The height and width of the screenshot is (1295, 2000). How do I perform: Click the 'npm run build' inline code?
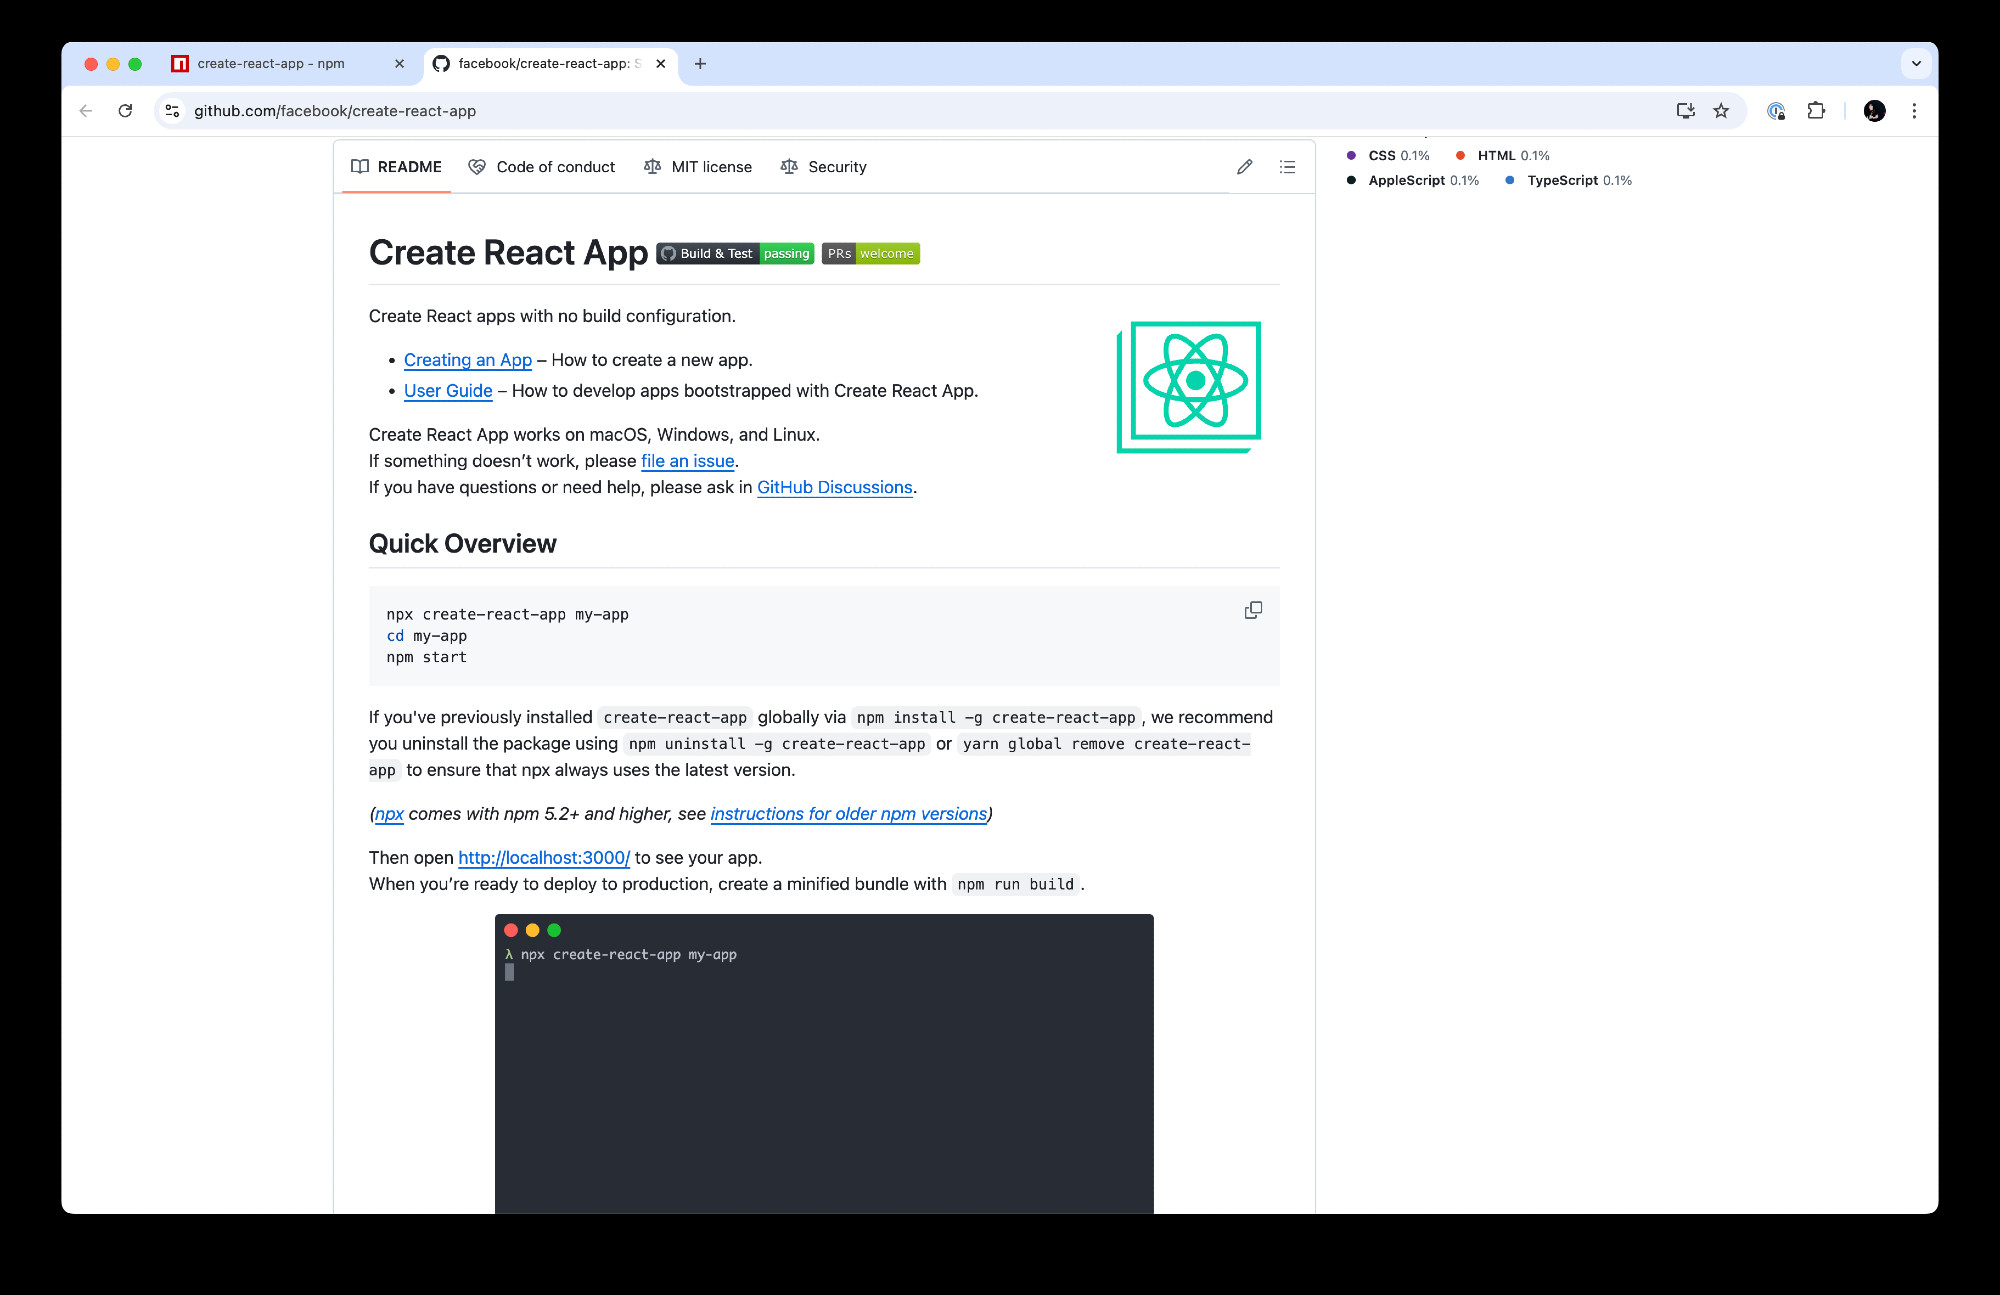point(1016,885)
